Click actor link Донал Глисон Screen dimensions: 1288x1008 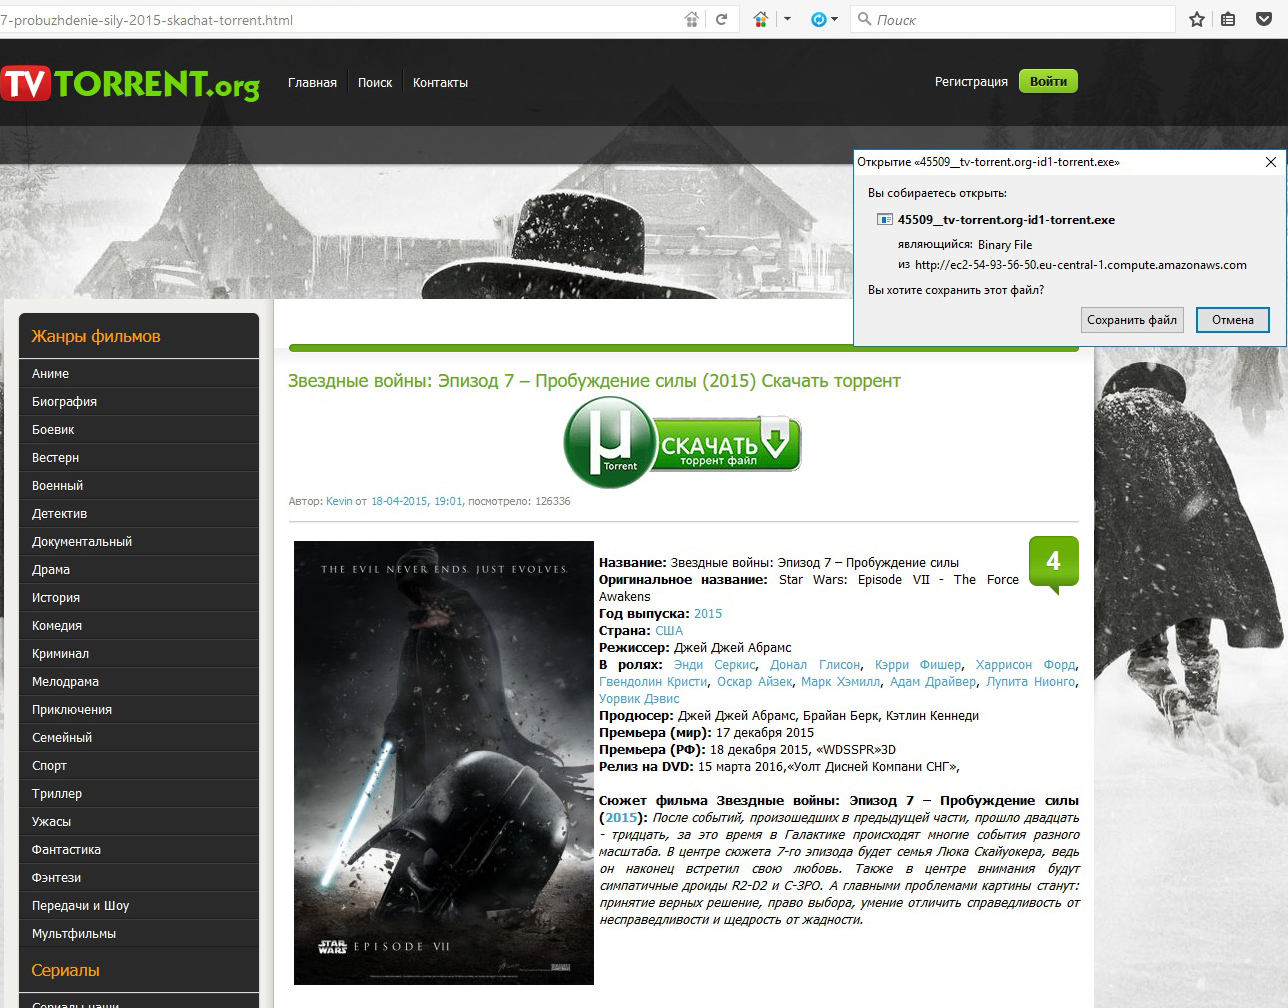pos(815,665)
